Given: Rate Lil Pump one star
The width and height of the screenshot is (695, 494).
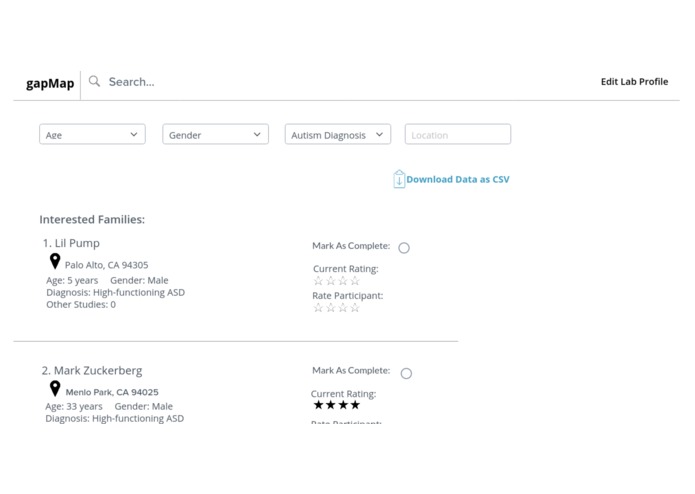Looking at the screenshot, I should pyautogui.click(x=318, y=308).
